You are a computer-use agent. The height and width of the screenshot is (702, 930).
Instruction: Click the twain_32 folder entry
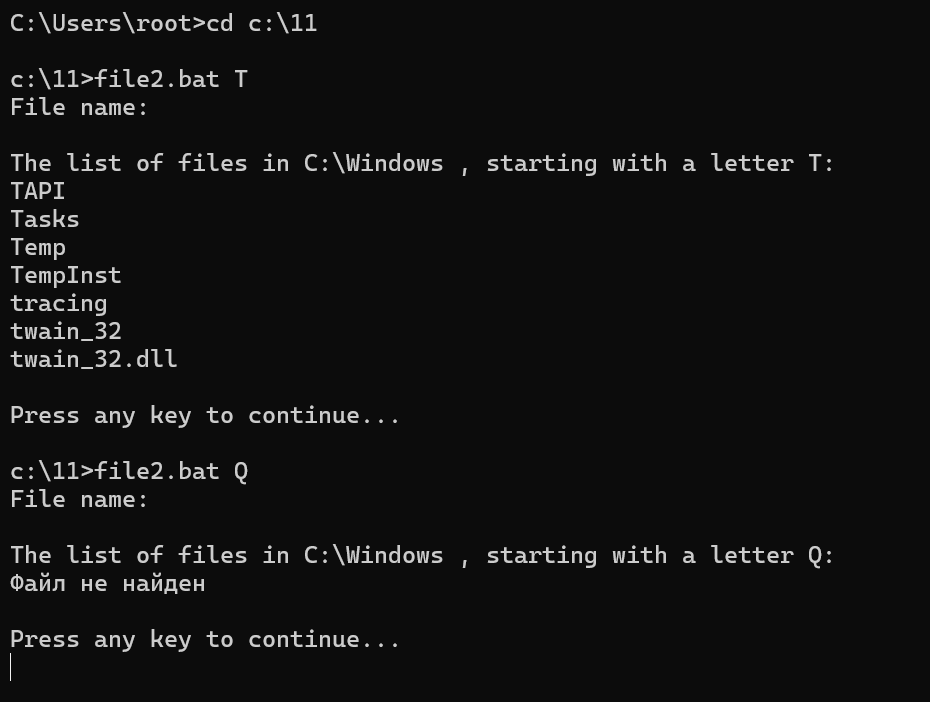pos(66,331)
